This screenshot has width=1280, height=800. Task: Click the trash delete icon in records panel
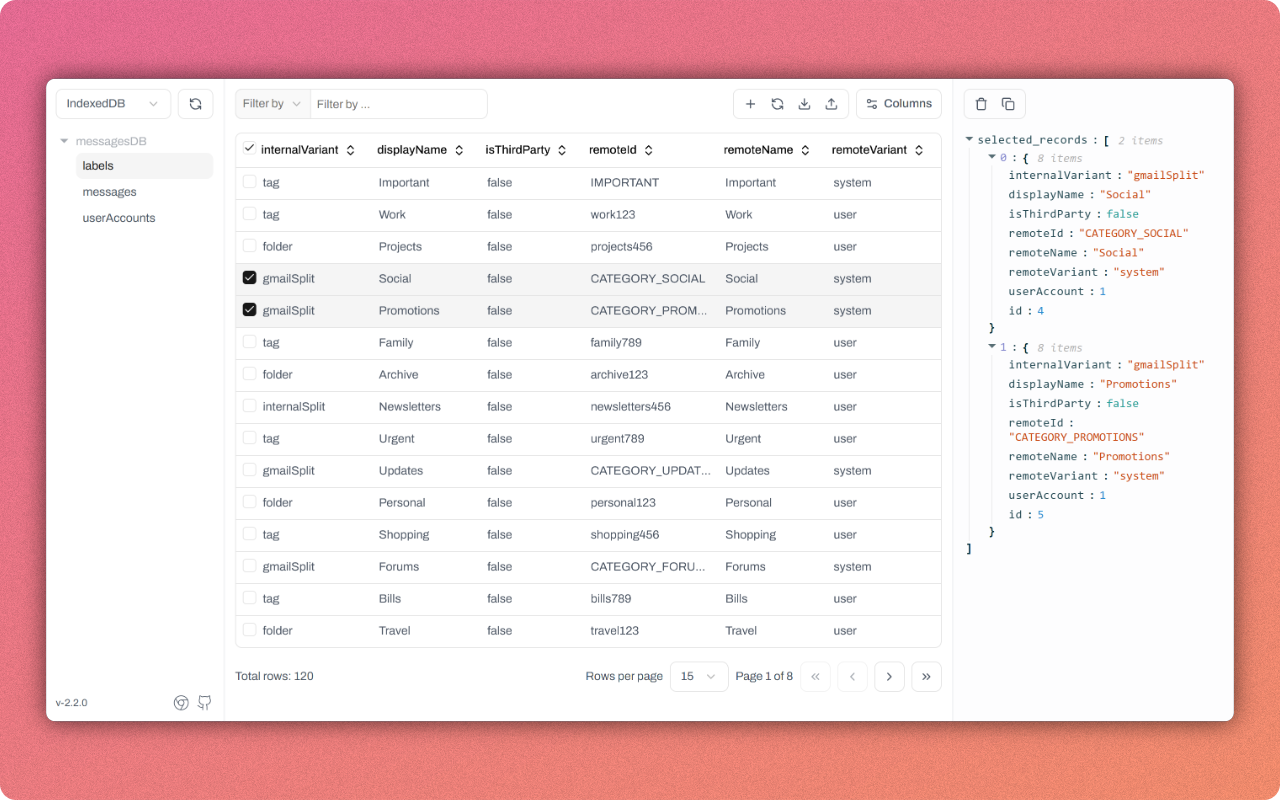[x=981, y=104]
